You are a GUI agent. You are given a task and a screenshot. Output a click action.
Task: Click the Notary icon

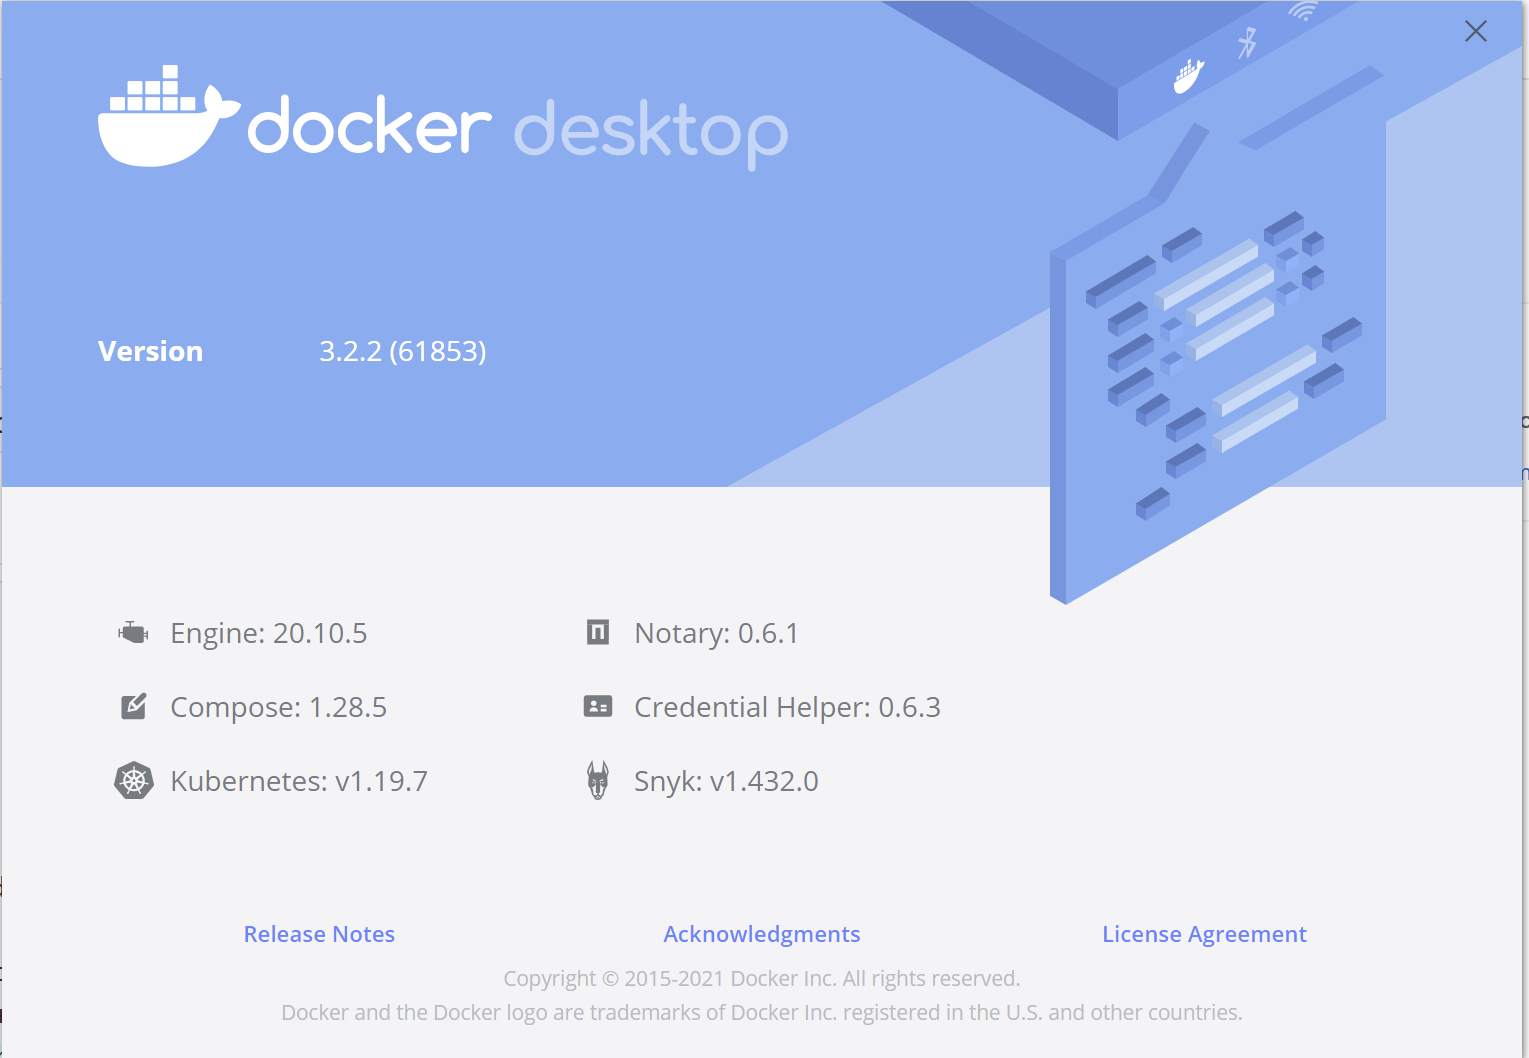[x=597, y=632]
